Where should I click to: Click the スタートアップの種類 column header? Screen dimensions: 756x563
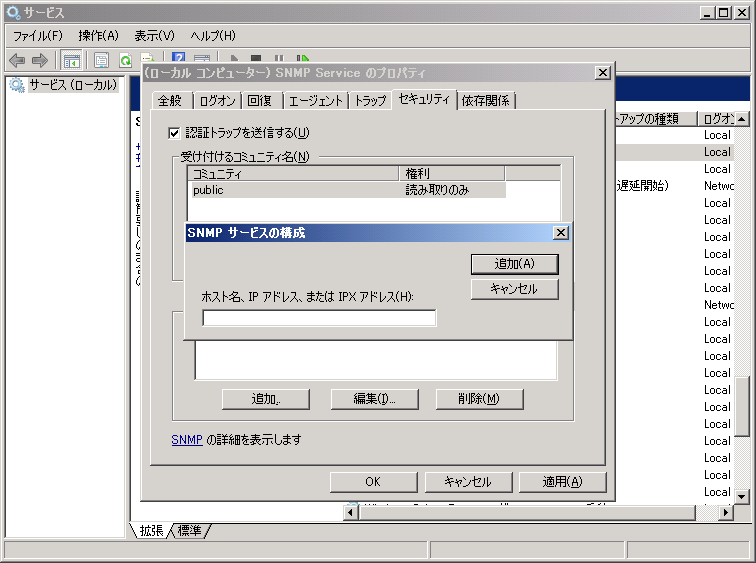656,119
